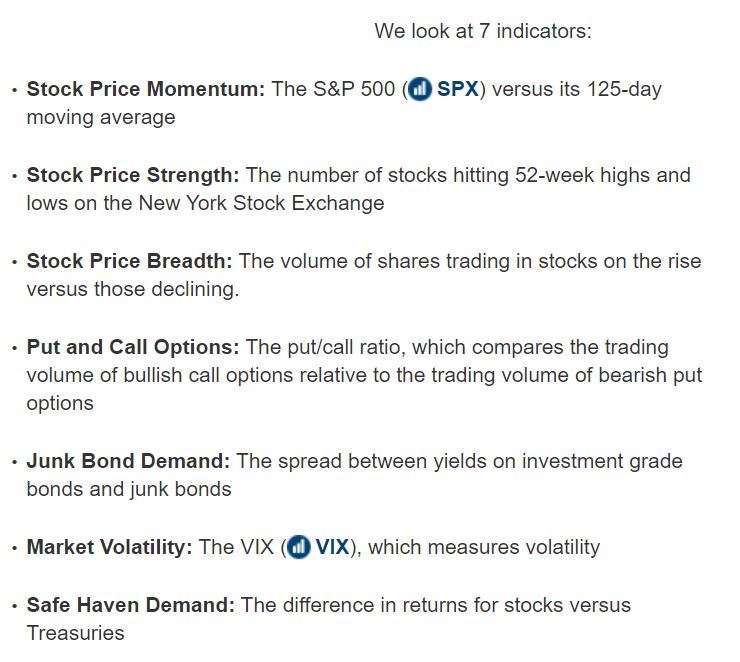Image resolution: width=740 pixels, height=662 pixels.
Task: Click the word 'Treasuries' at the bottom
Action: (76, 633)
